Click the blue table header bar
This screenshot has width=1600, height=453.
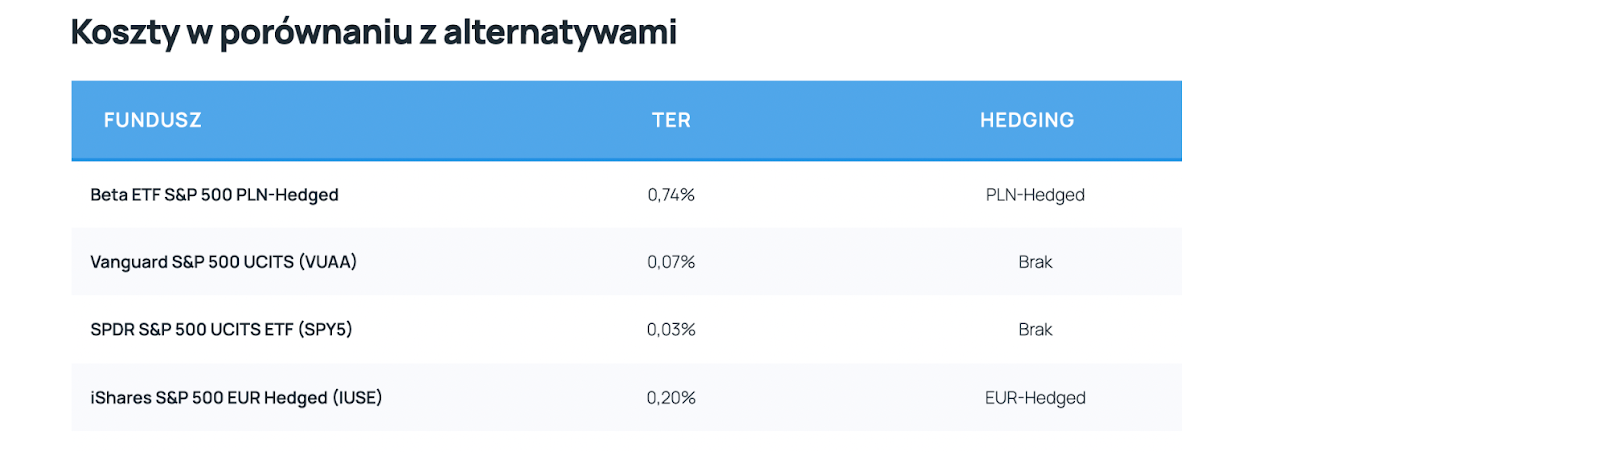(626, 120)
